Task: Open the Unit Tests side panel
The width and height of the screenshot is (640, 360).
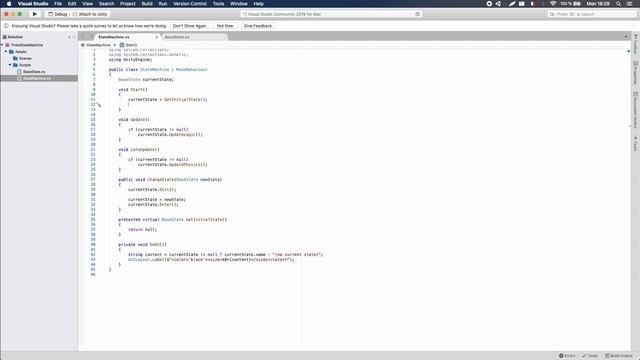Action: [636, 144]
